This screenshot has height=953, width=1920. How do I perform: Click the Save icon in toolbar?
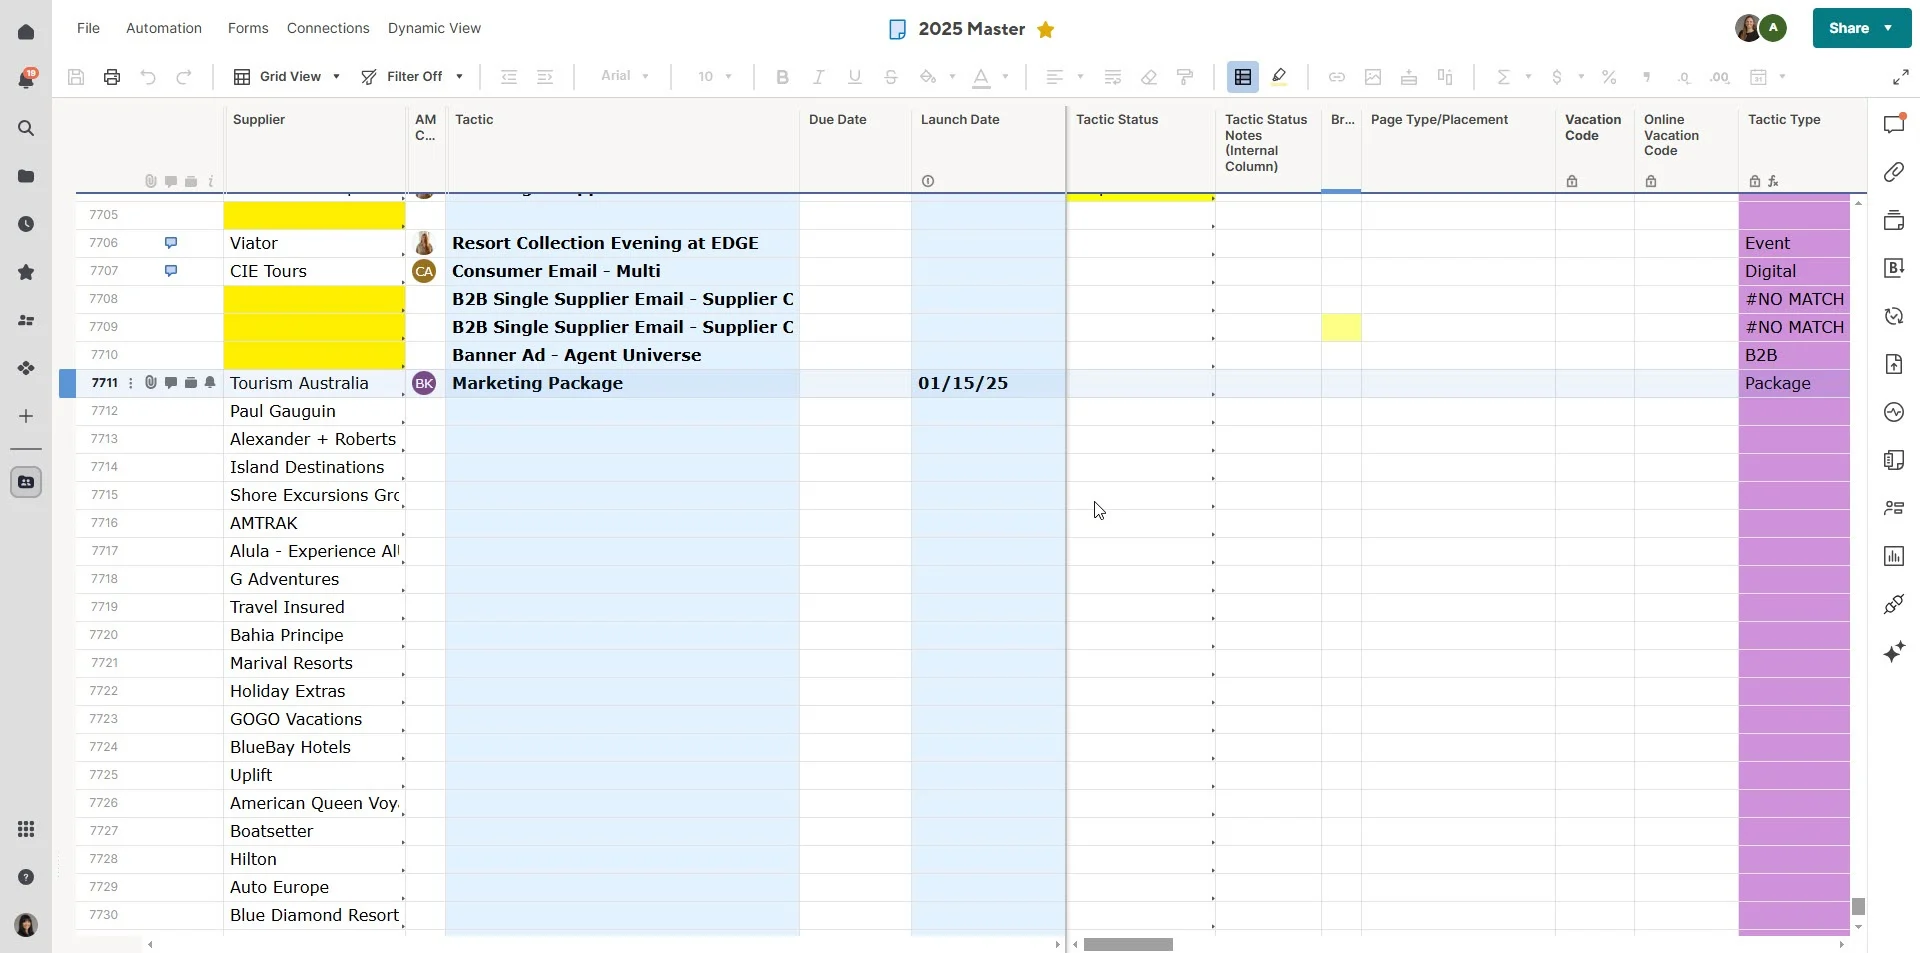point(76,77)
